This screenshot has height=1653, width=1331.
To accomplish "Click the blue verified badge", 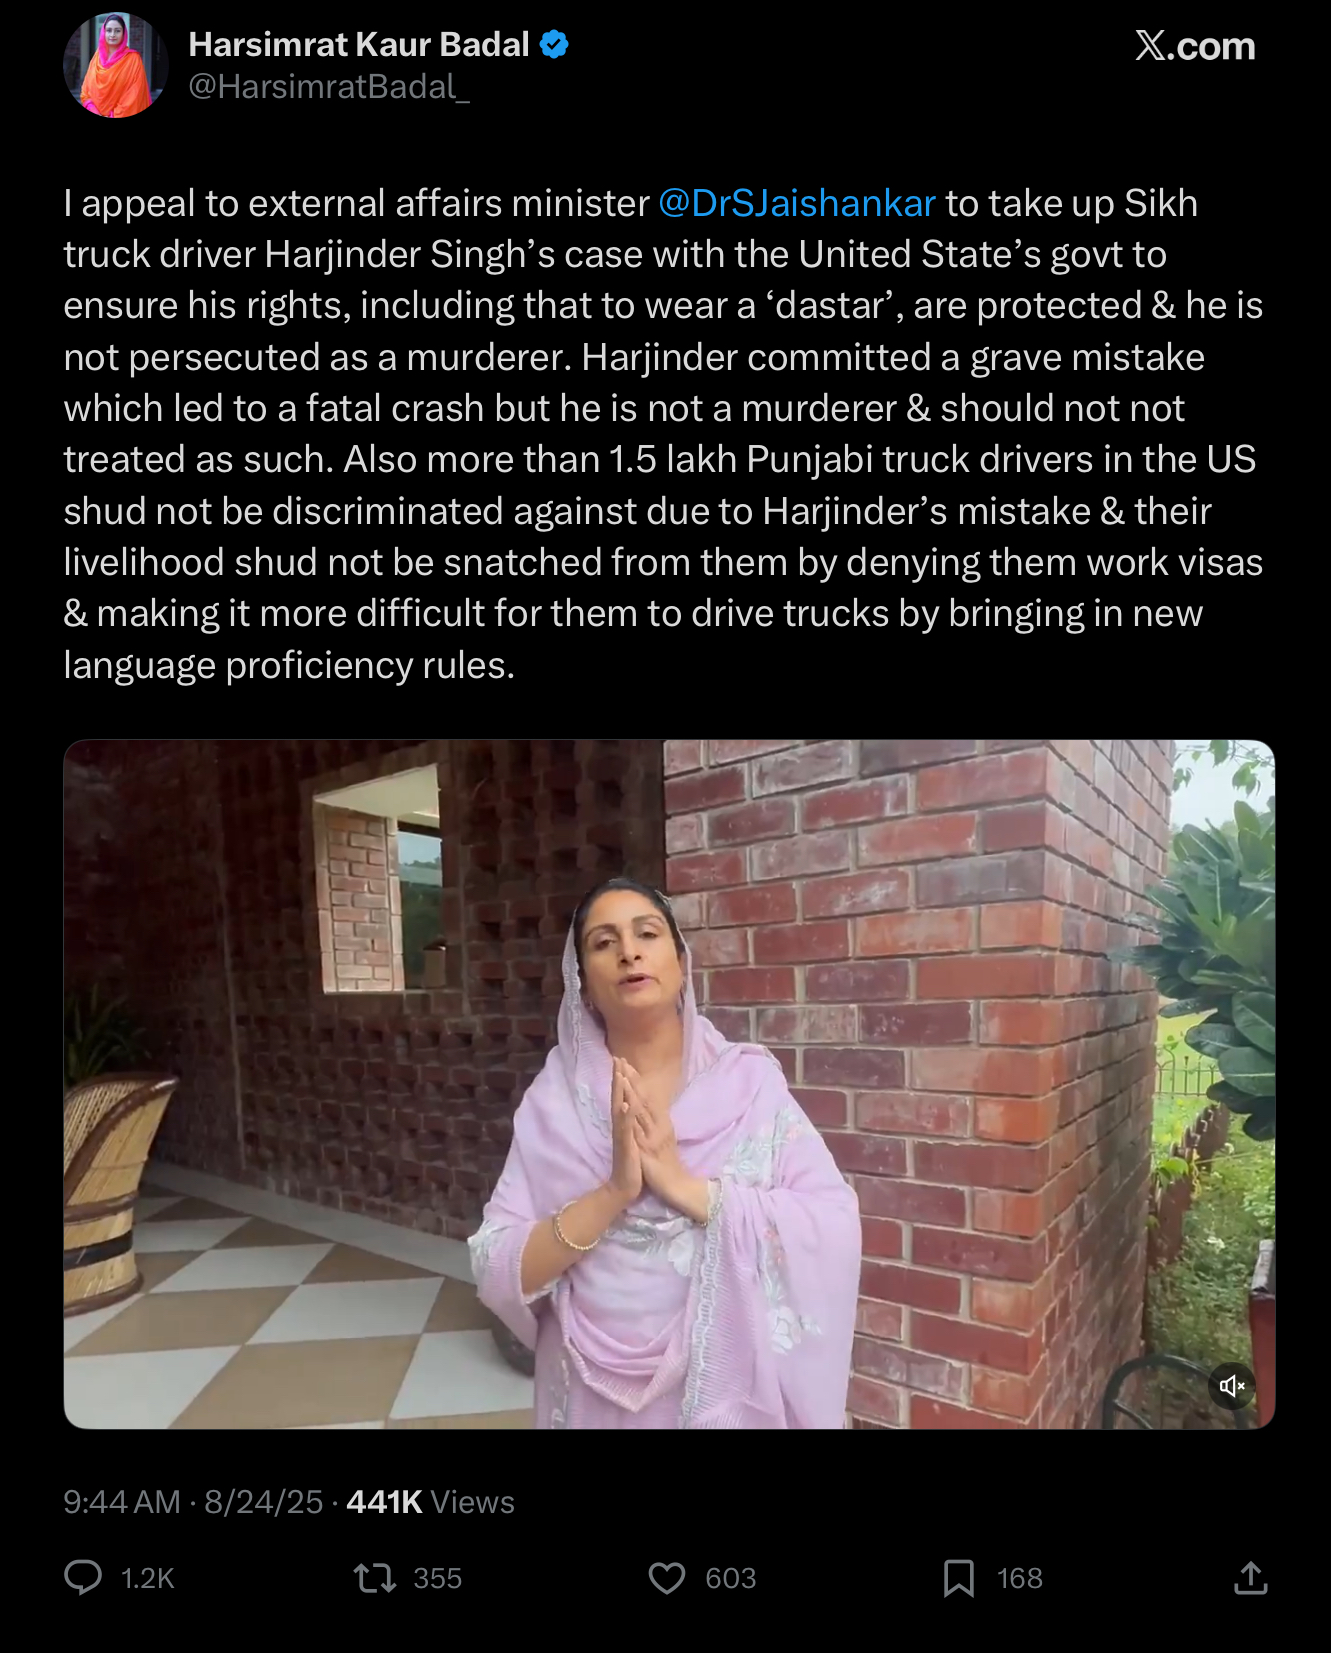I will [x=554, y=44].
